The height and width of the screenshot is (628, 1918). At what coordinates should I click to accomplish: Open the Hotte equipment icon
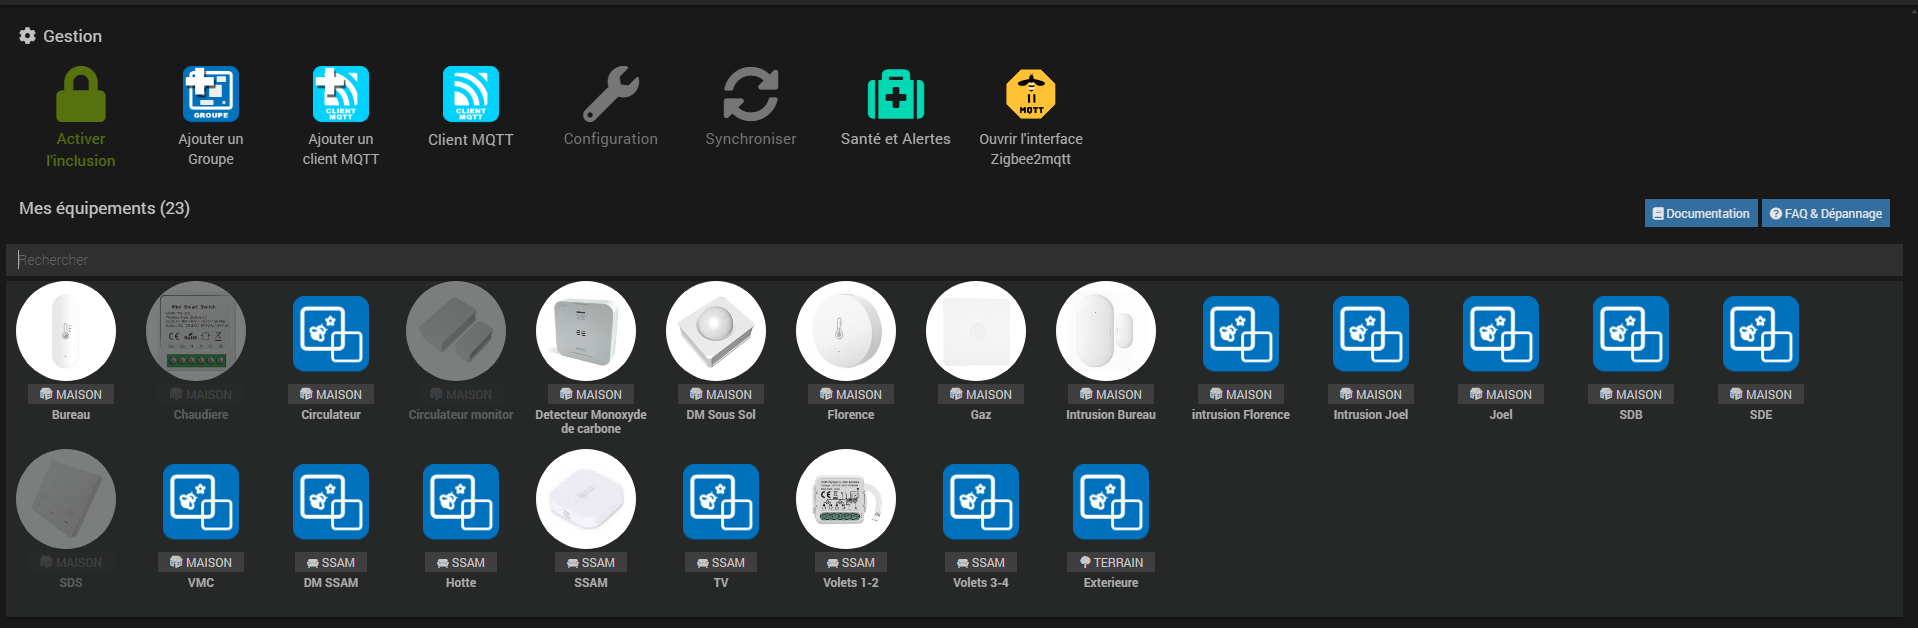coord(461,502)
